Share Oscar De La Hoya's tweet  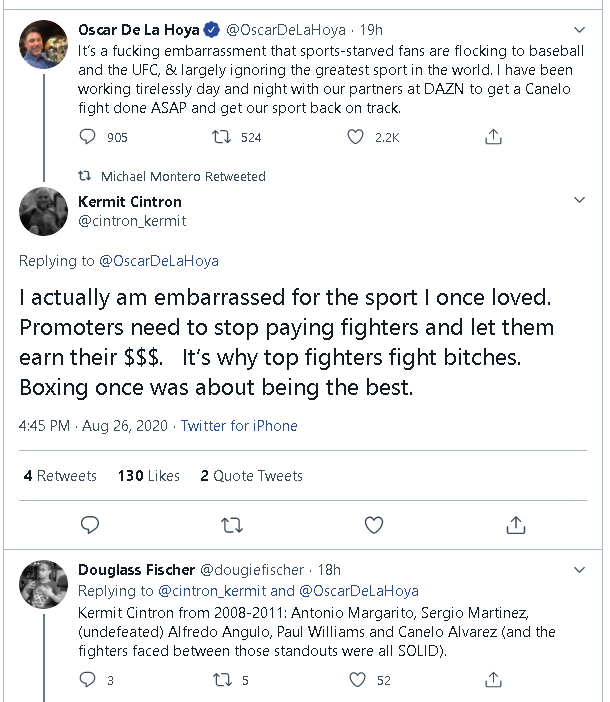(492, 138)
